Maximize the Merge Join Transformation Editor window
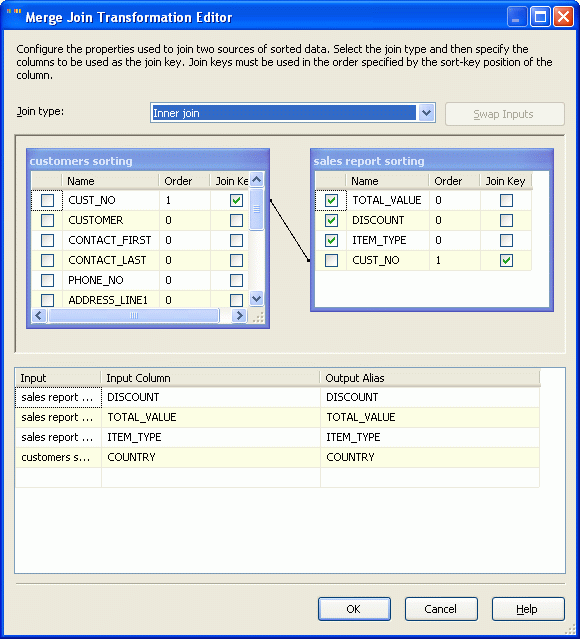 click(x=540, y=17)
